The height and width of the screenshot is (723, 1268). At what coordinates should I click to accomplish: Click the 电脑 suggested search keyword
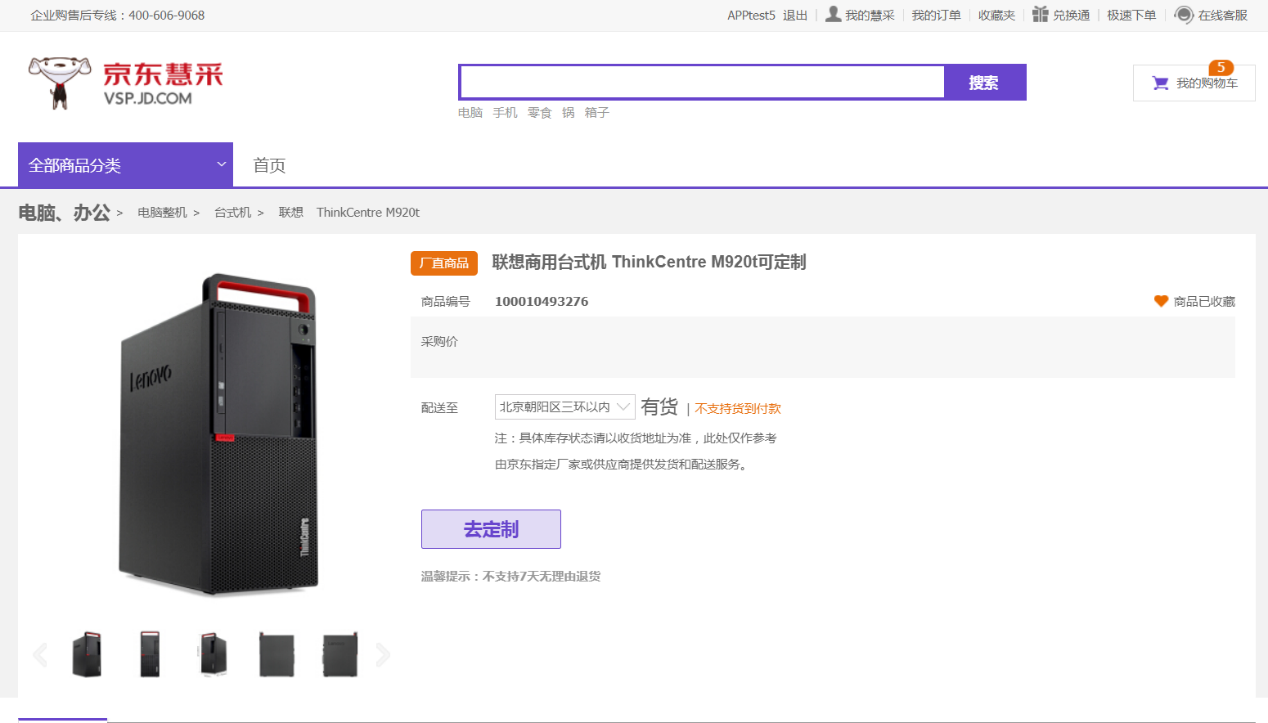(470, 113)
